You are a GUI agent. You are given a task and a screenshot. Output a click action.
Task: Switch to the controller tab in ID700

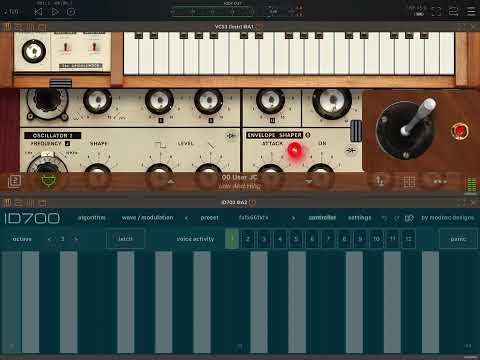tap(322, 218)
